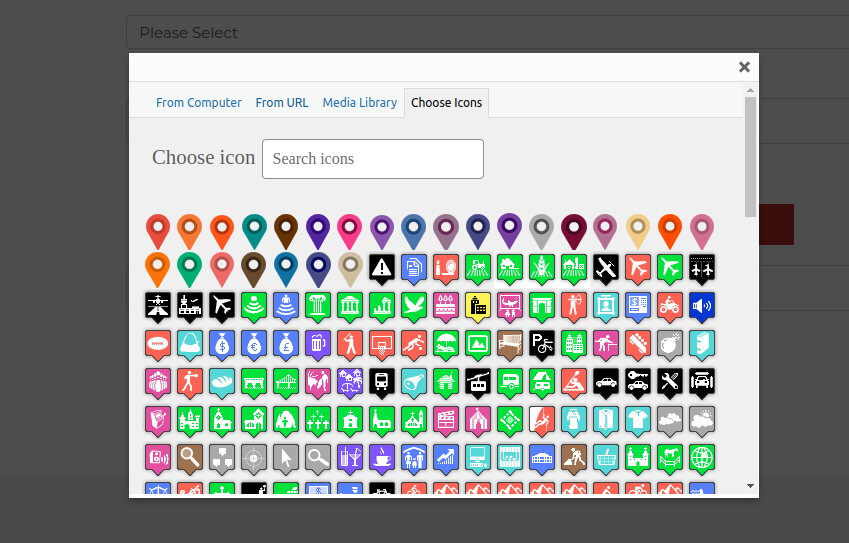Open the Please Select dropdown behind dialog

pyautogui.click(x=487, y=32)
